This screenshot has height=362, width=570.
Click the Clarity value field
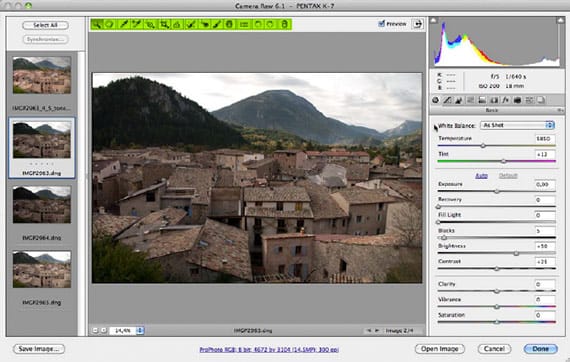coord(545,284)
